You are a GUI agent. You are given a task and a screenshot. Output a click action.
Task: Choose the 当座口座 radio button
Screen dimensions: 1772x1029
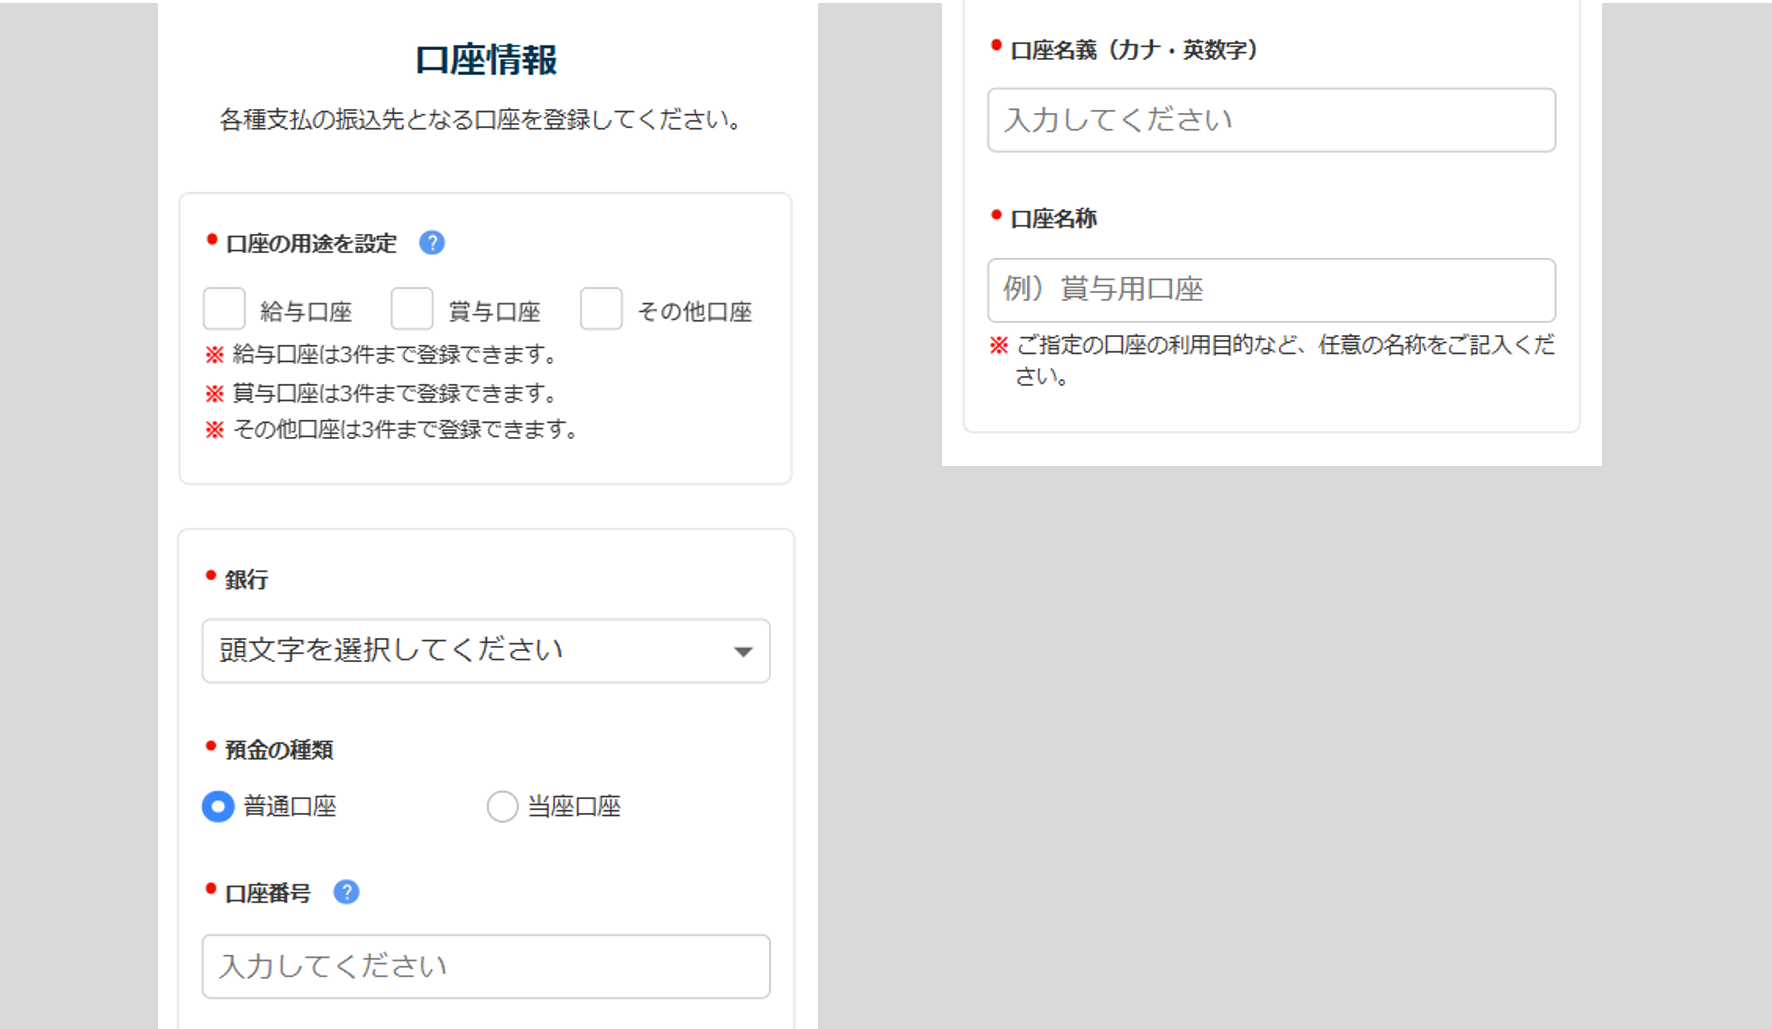tap(502, 806)
